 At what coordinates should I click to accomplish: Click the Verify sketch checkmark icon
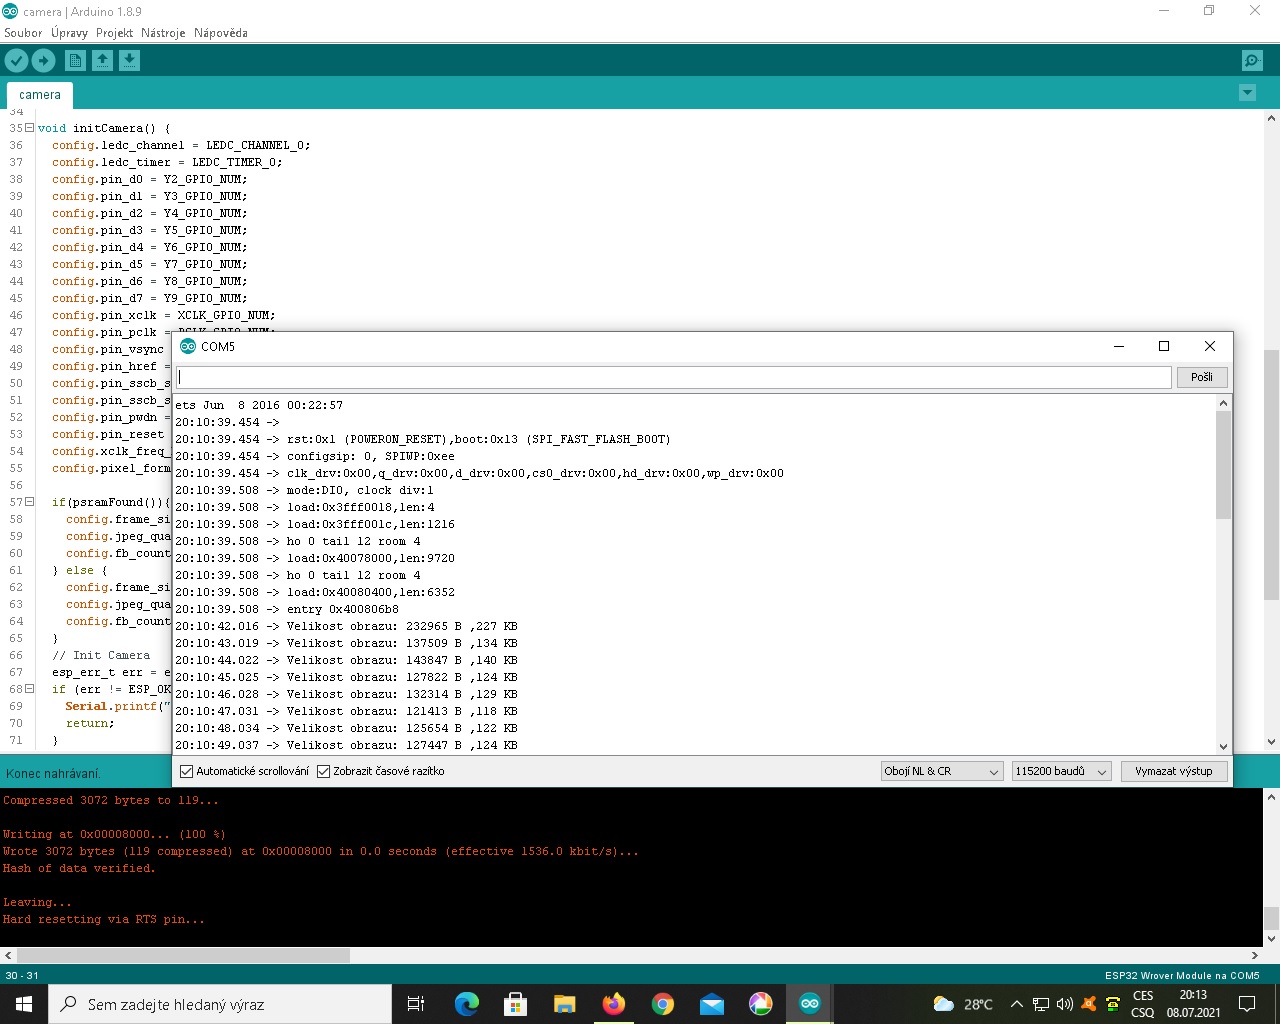16,61
